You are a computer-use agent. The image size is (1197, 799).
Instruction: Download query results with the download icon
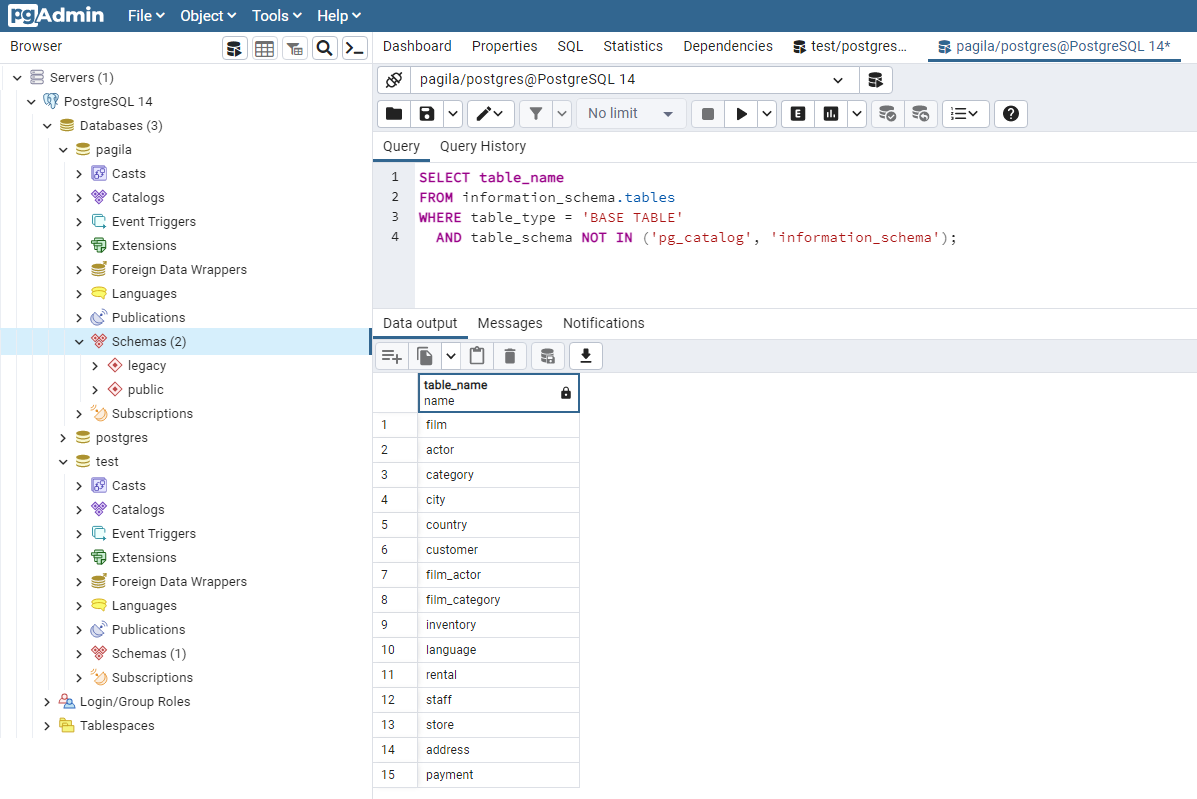point(585,355)
